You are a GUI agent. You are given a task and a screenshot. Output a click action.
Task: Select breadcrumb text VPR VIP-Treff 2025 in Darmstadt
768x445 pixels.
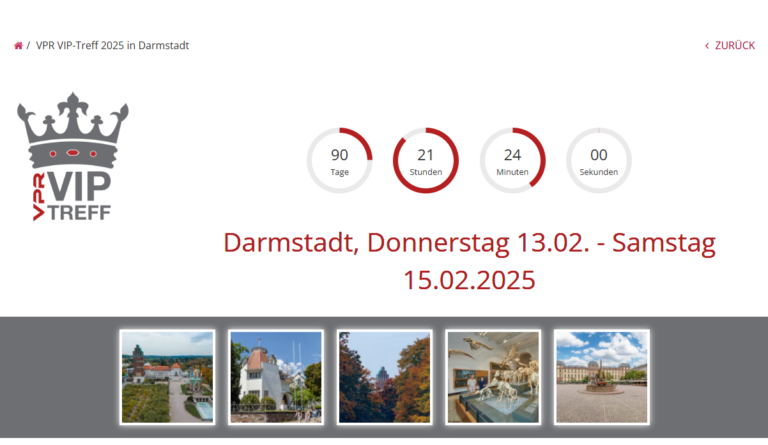pos(112,46)
